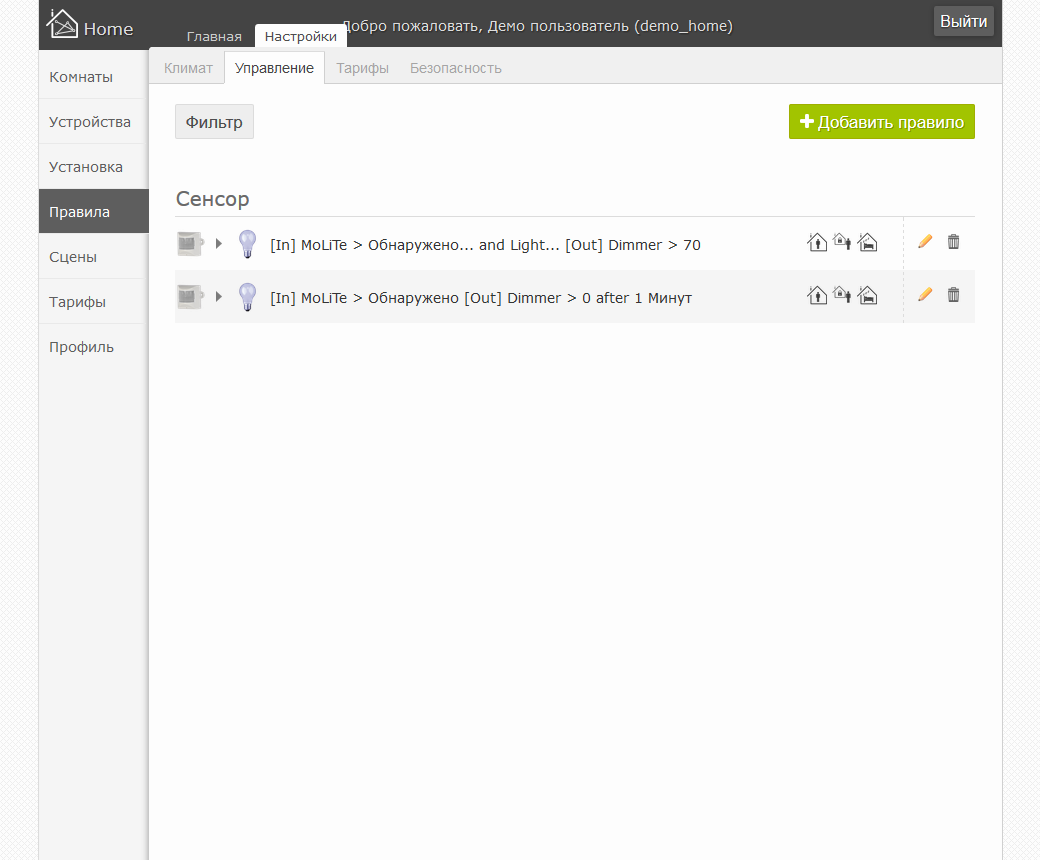
Task: Delete the after 1 Минут rule with trash icon
Action: point(954,294)
